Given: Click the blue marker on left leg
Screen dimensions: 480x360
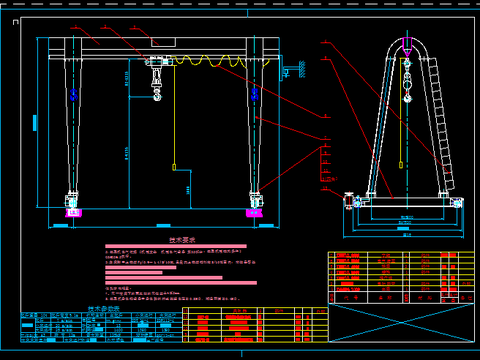Looking at the screenshot, I should (74, 95).
